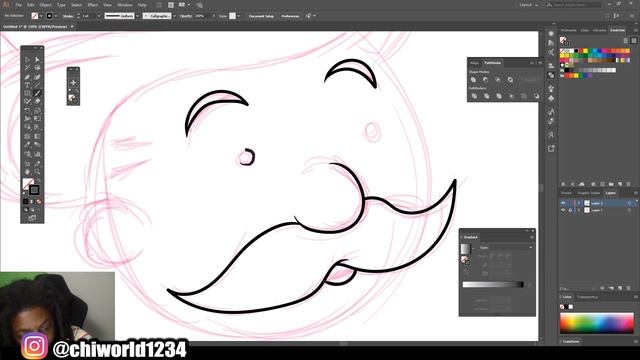Image resolution: width=640 pixels, height=360 pixels.
Task: Select the Direct Selection tool
Action: point(37,60)
